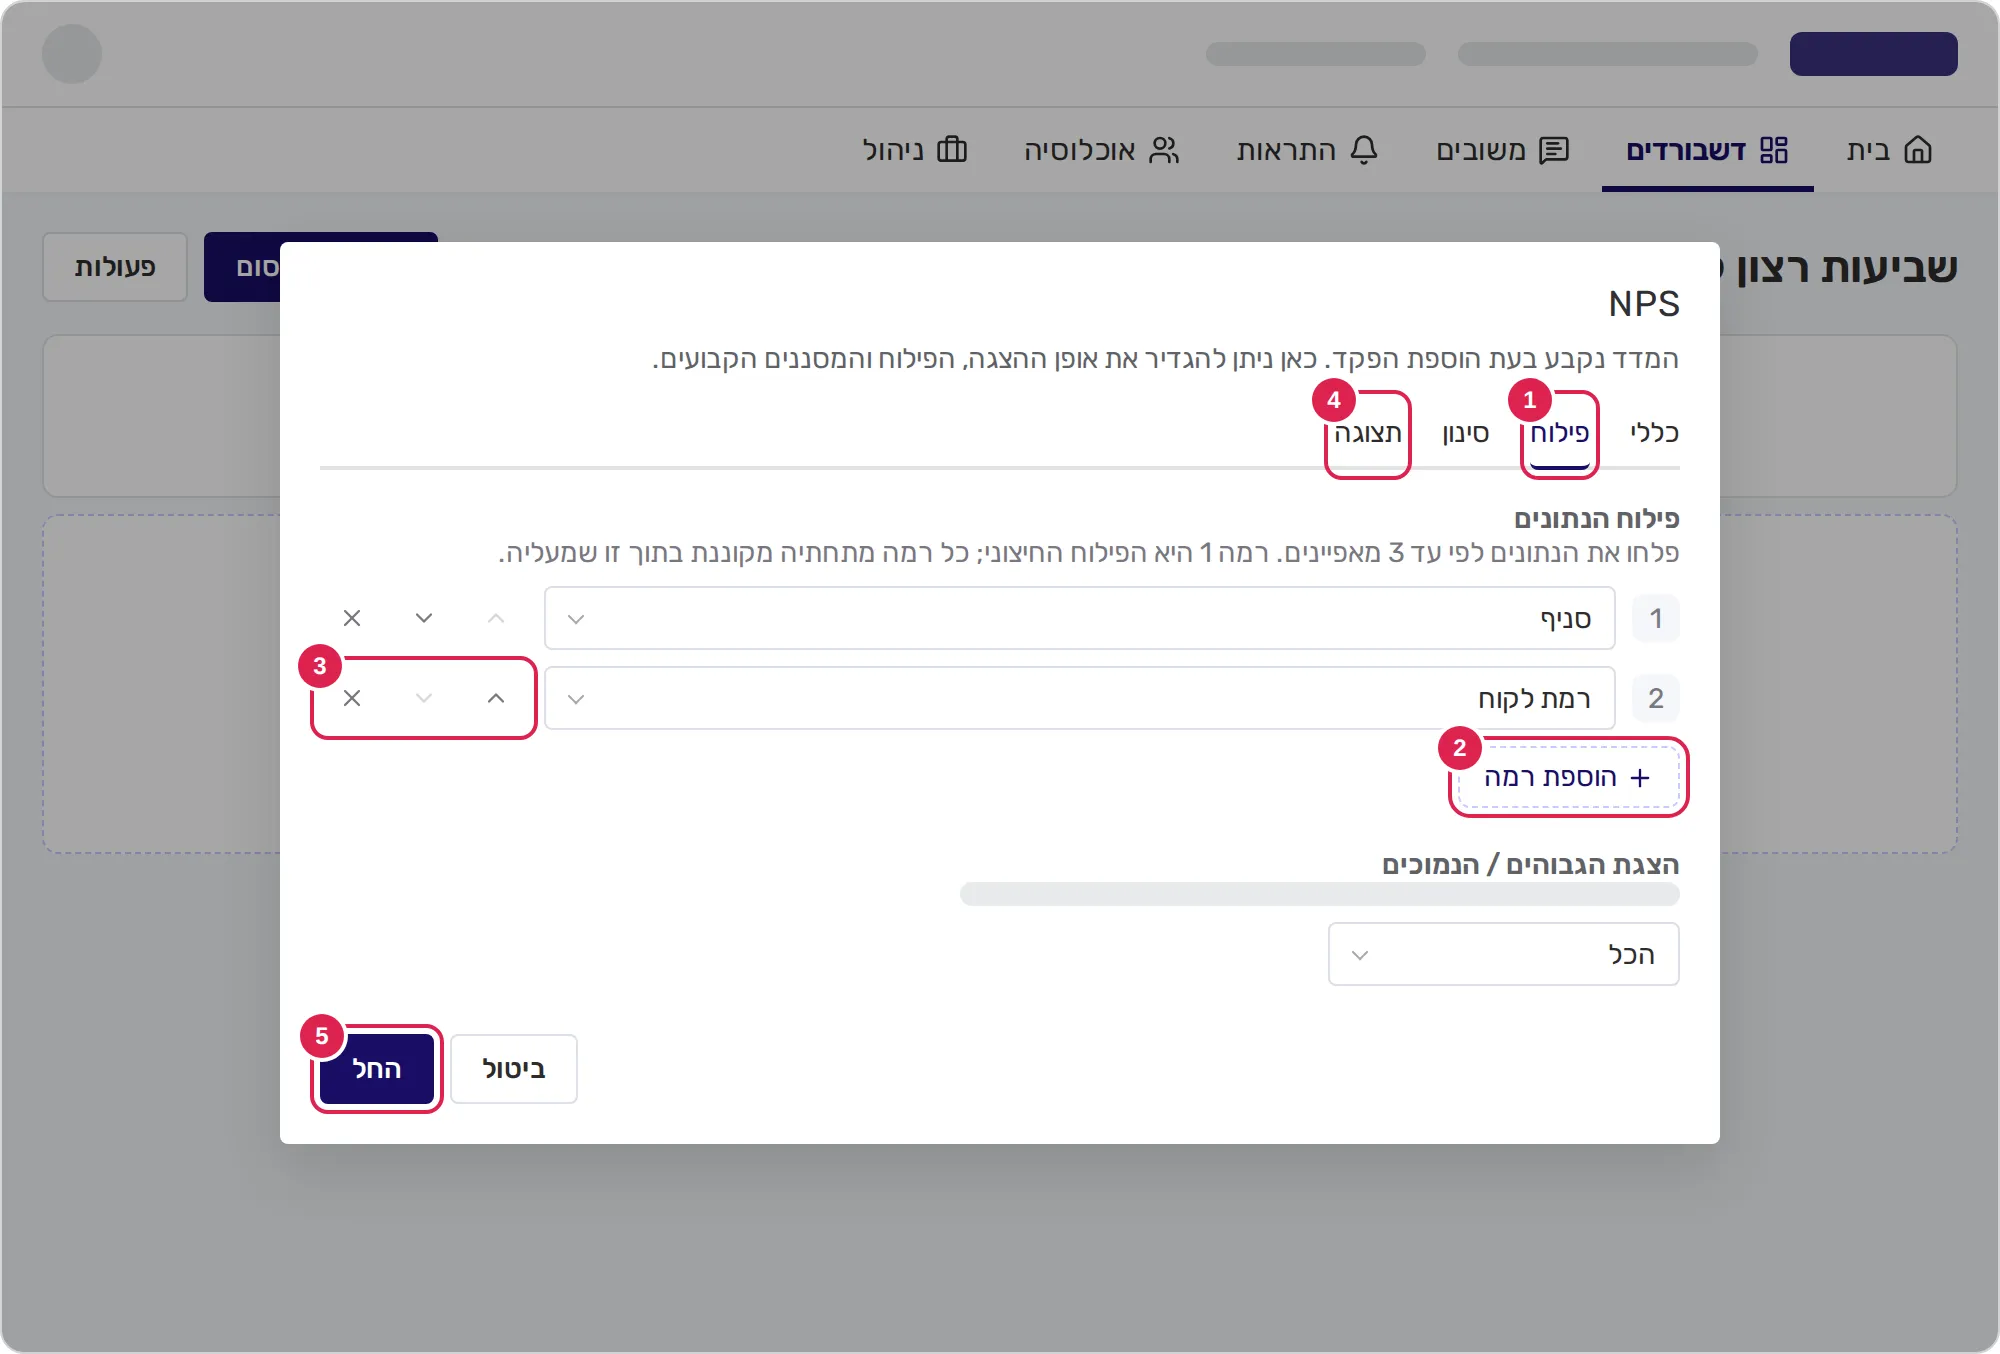The height and width of the screenshot is (1354, 2000).
Task: Move level 1 סניף up arrow
Action: 496,618
